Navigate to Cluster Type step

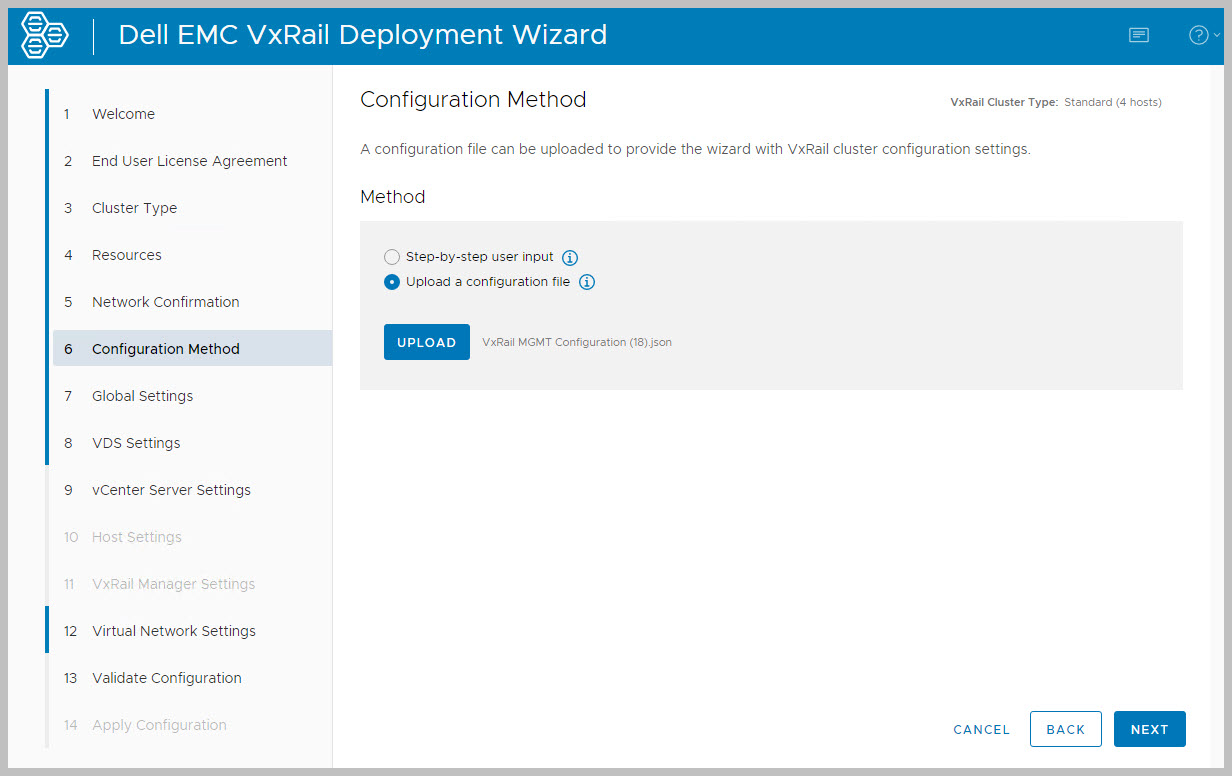point(134,208)
